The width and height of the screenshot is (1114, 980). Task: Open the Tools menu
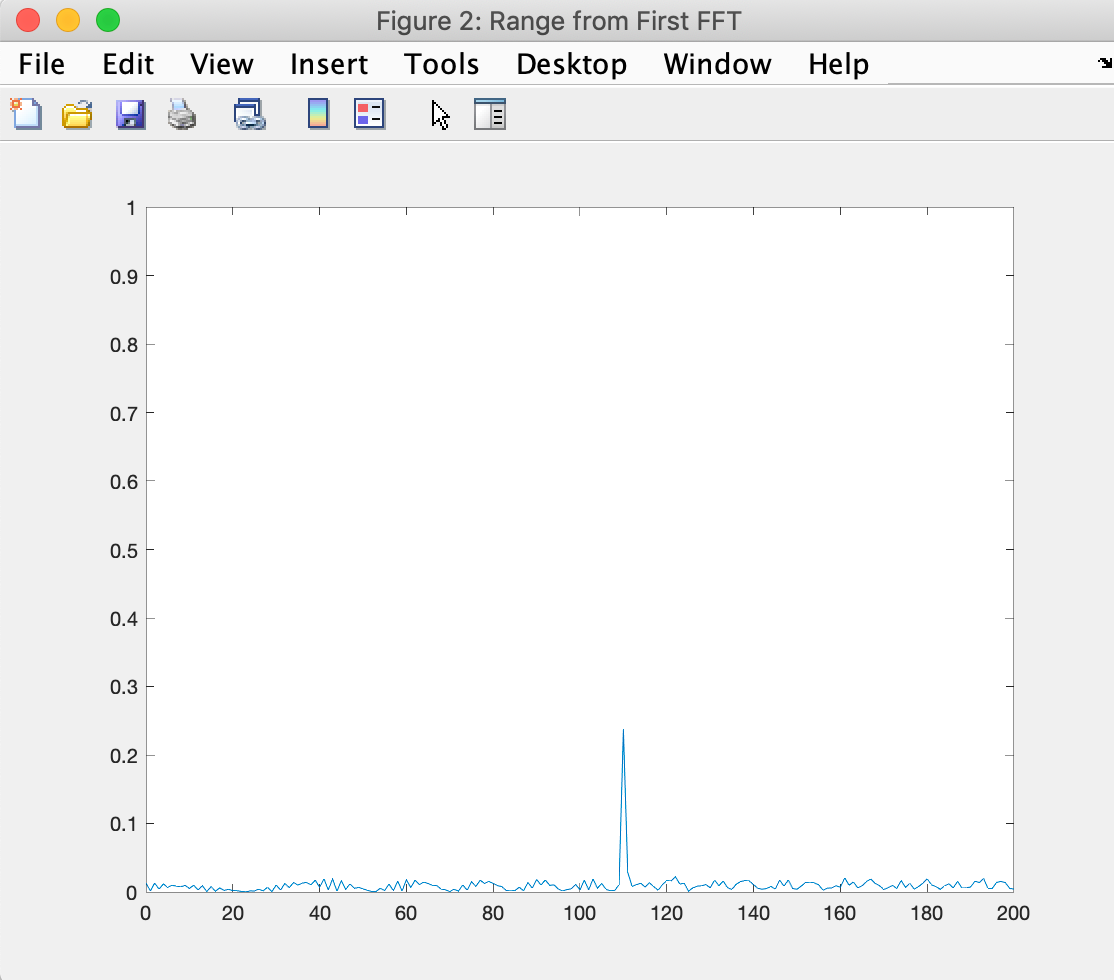tap(441, 64)
